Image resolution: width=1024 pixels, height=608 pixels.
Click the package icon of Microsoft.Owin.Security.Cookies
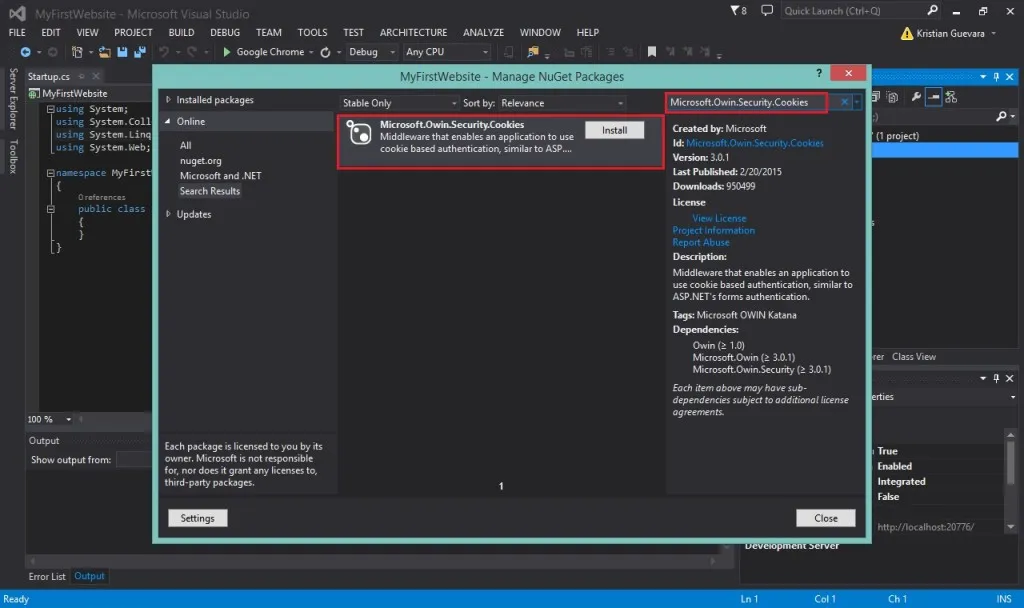coord(359,133)
